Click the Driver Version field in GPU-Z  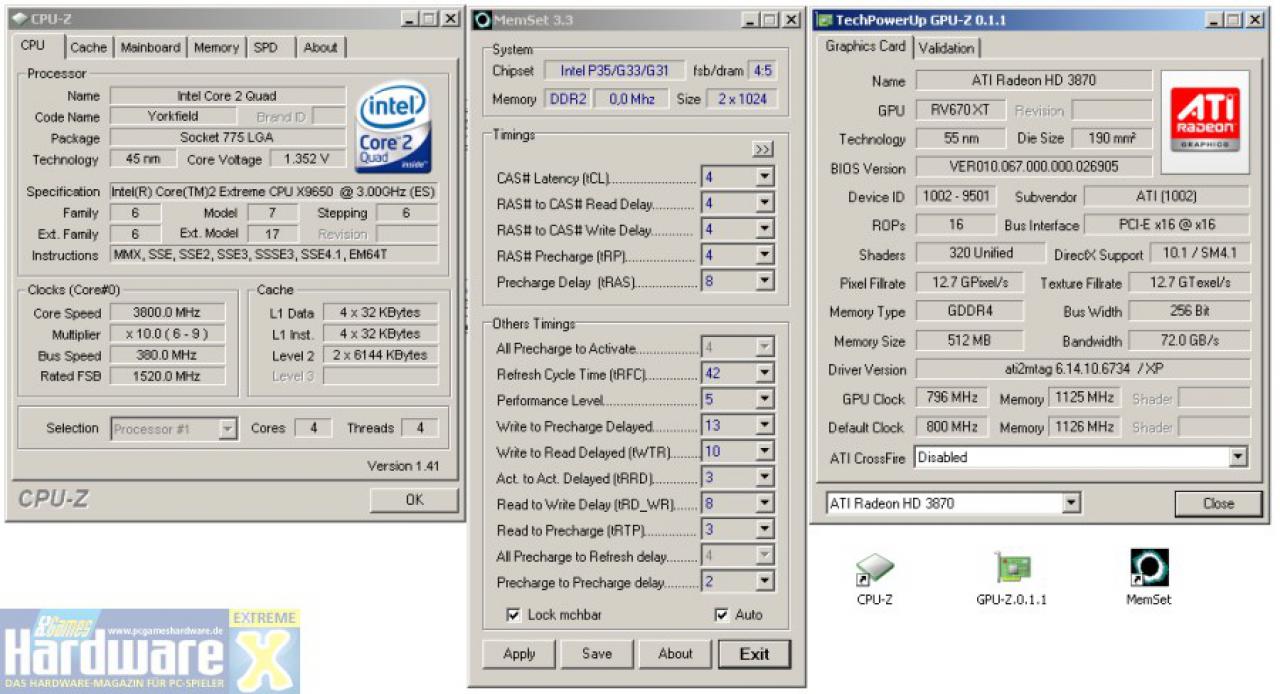[1083, 370]
